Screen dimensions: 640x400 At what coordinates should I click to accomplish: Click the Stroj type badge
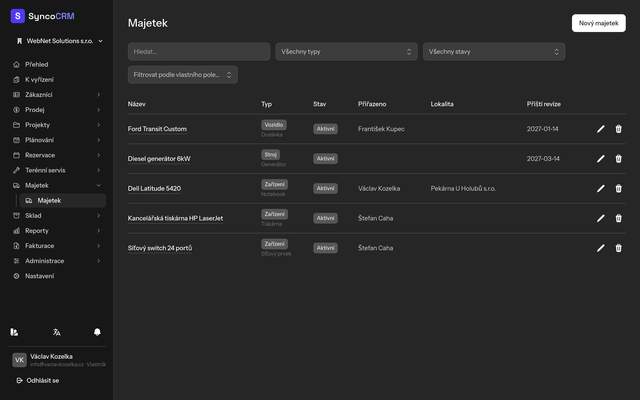click(271, 155)
